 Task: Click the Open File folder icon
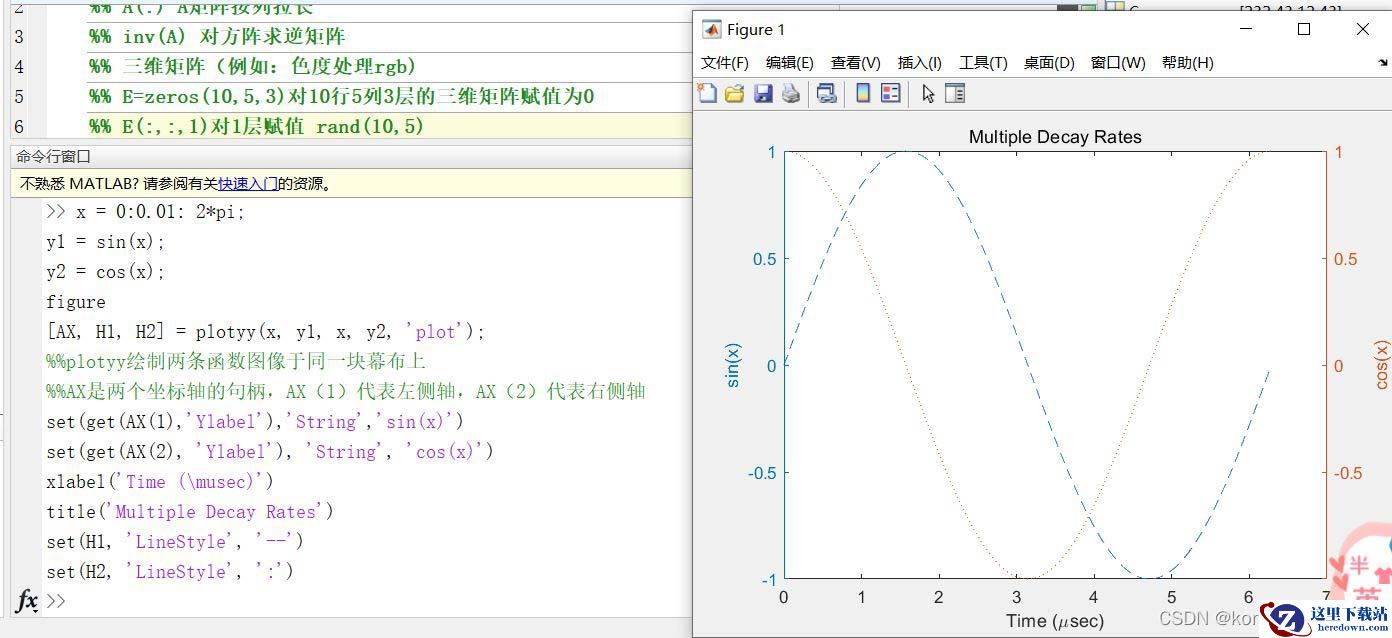tap(734, 94)
